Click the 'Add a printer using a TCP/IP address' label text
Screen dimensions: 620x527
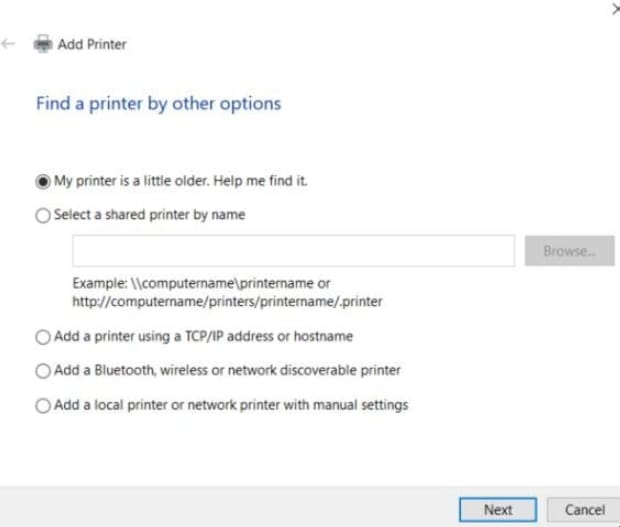(x=203, y=337)
